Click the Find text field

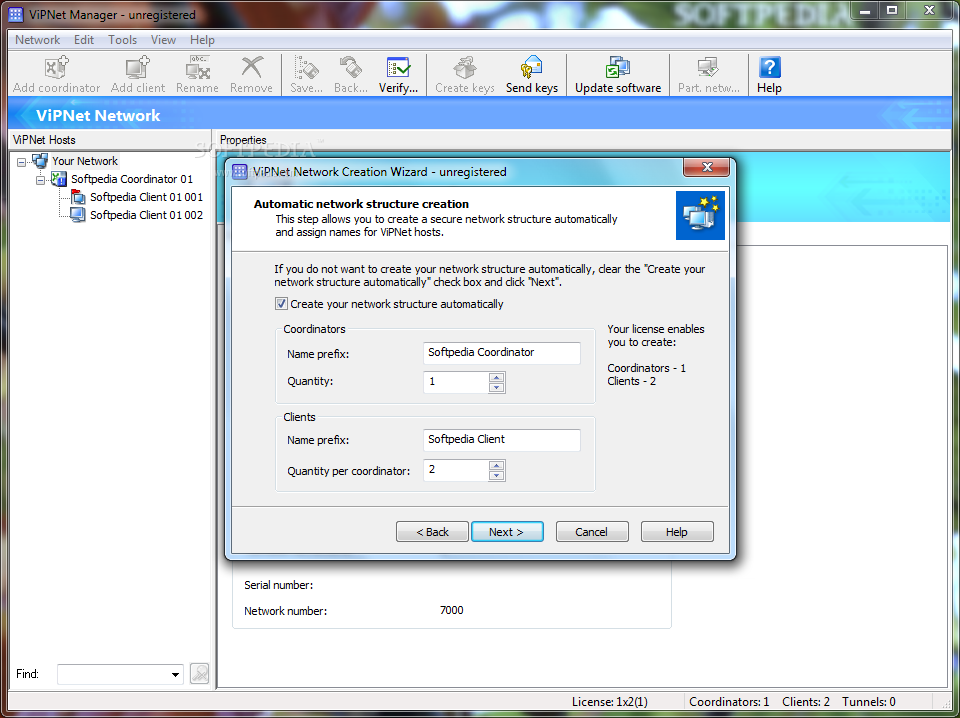tap(113, 675)
